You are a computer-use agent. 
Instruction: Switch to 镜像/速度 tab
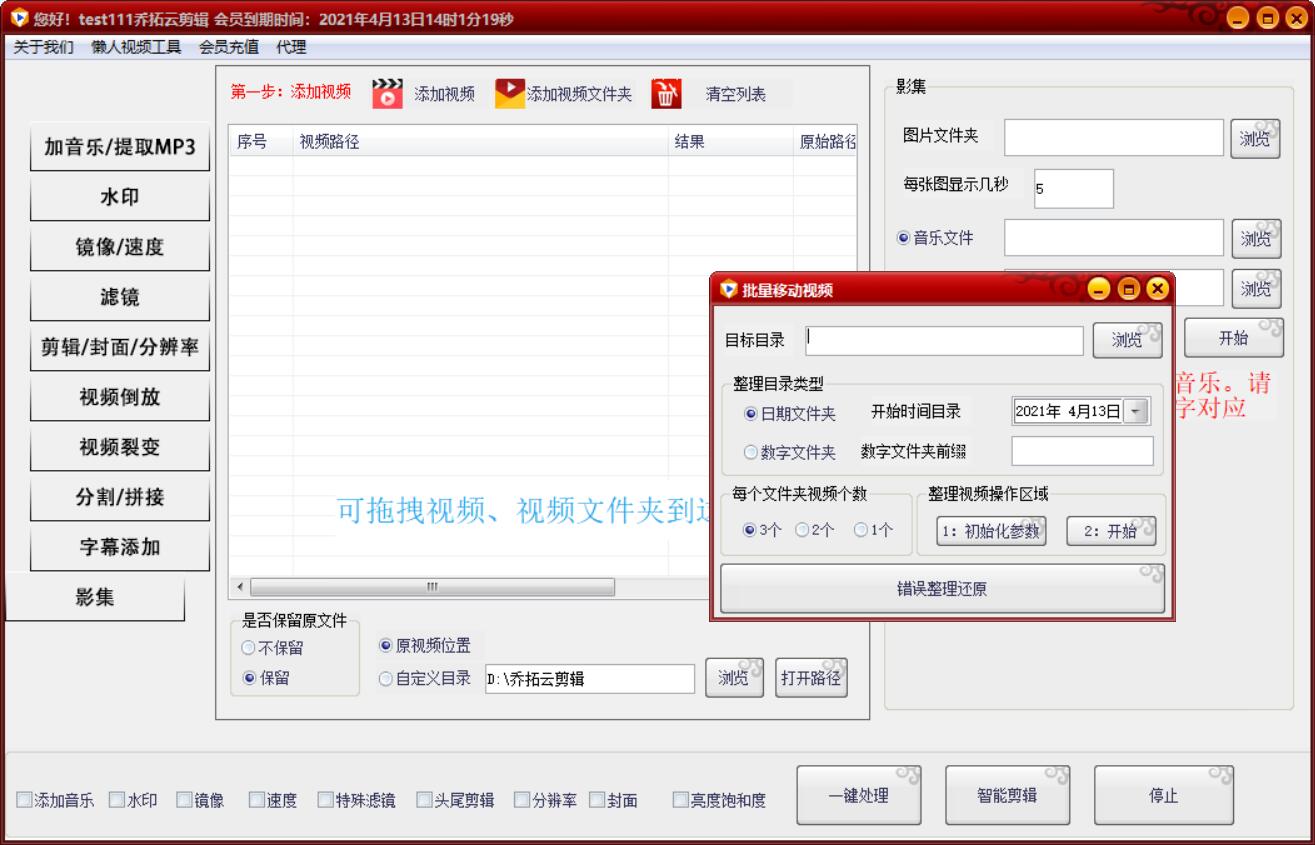point(120,247)
